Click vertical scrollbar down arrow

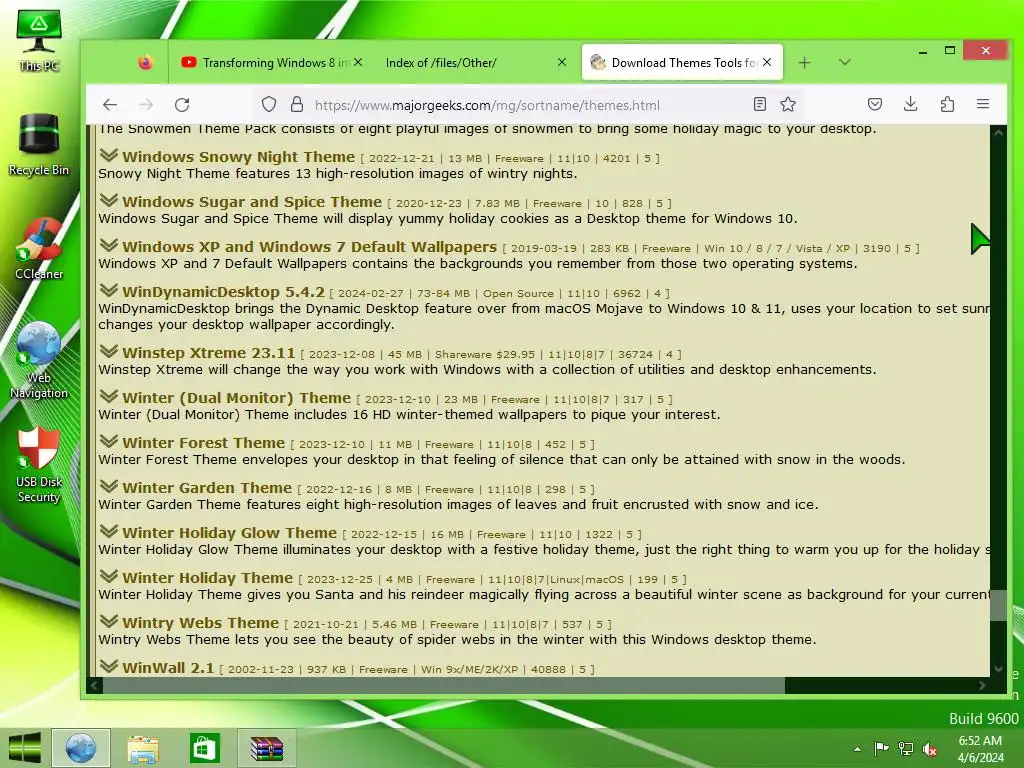(998, 669)
